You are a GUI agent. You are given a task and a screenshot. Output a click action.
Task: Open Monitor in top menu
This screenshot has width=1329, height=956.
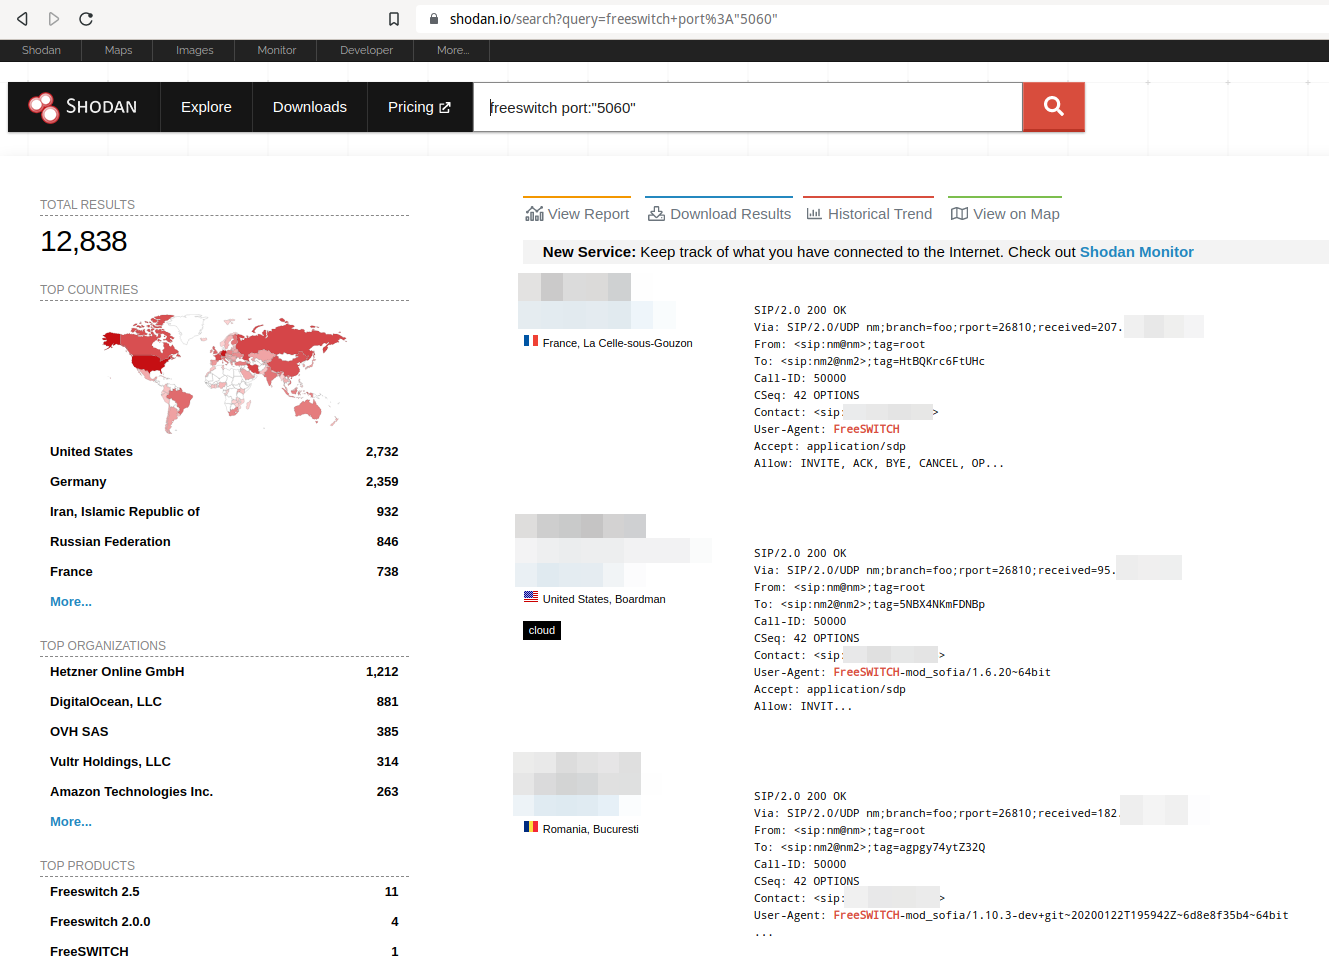276,50
